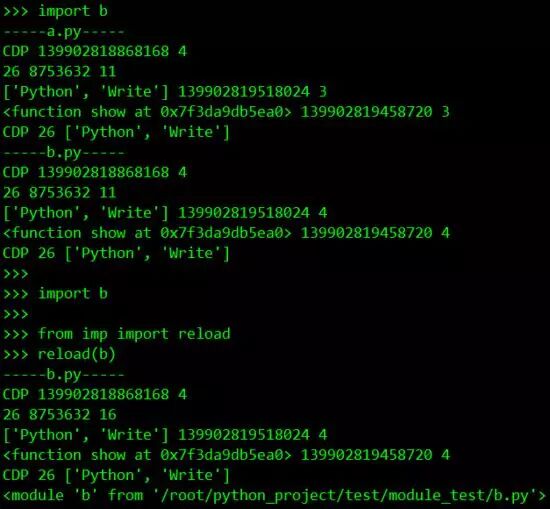
Task: Click the '-----b.py-----' line after reload
Action: [64, 375]
